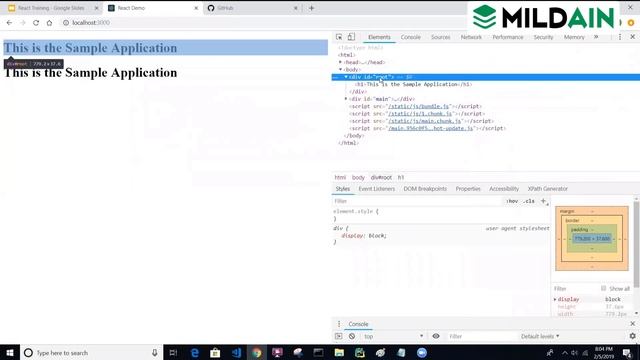Open Windows Start menu
640x360 pixels.
(10, 353)
